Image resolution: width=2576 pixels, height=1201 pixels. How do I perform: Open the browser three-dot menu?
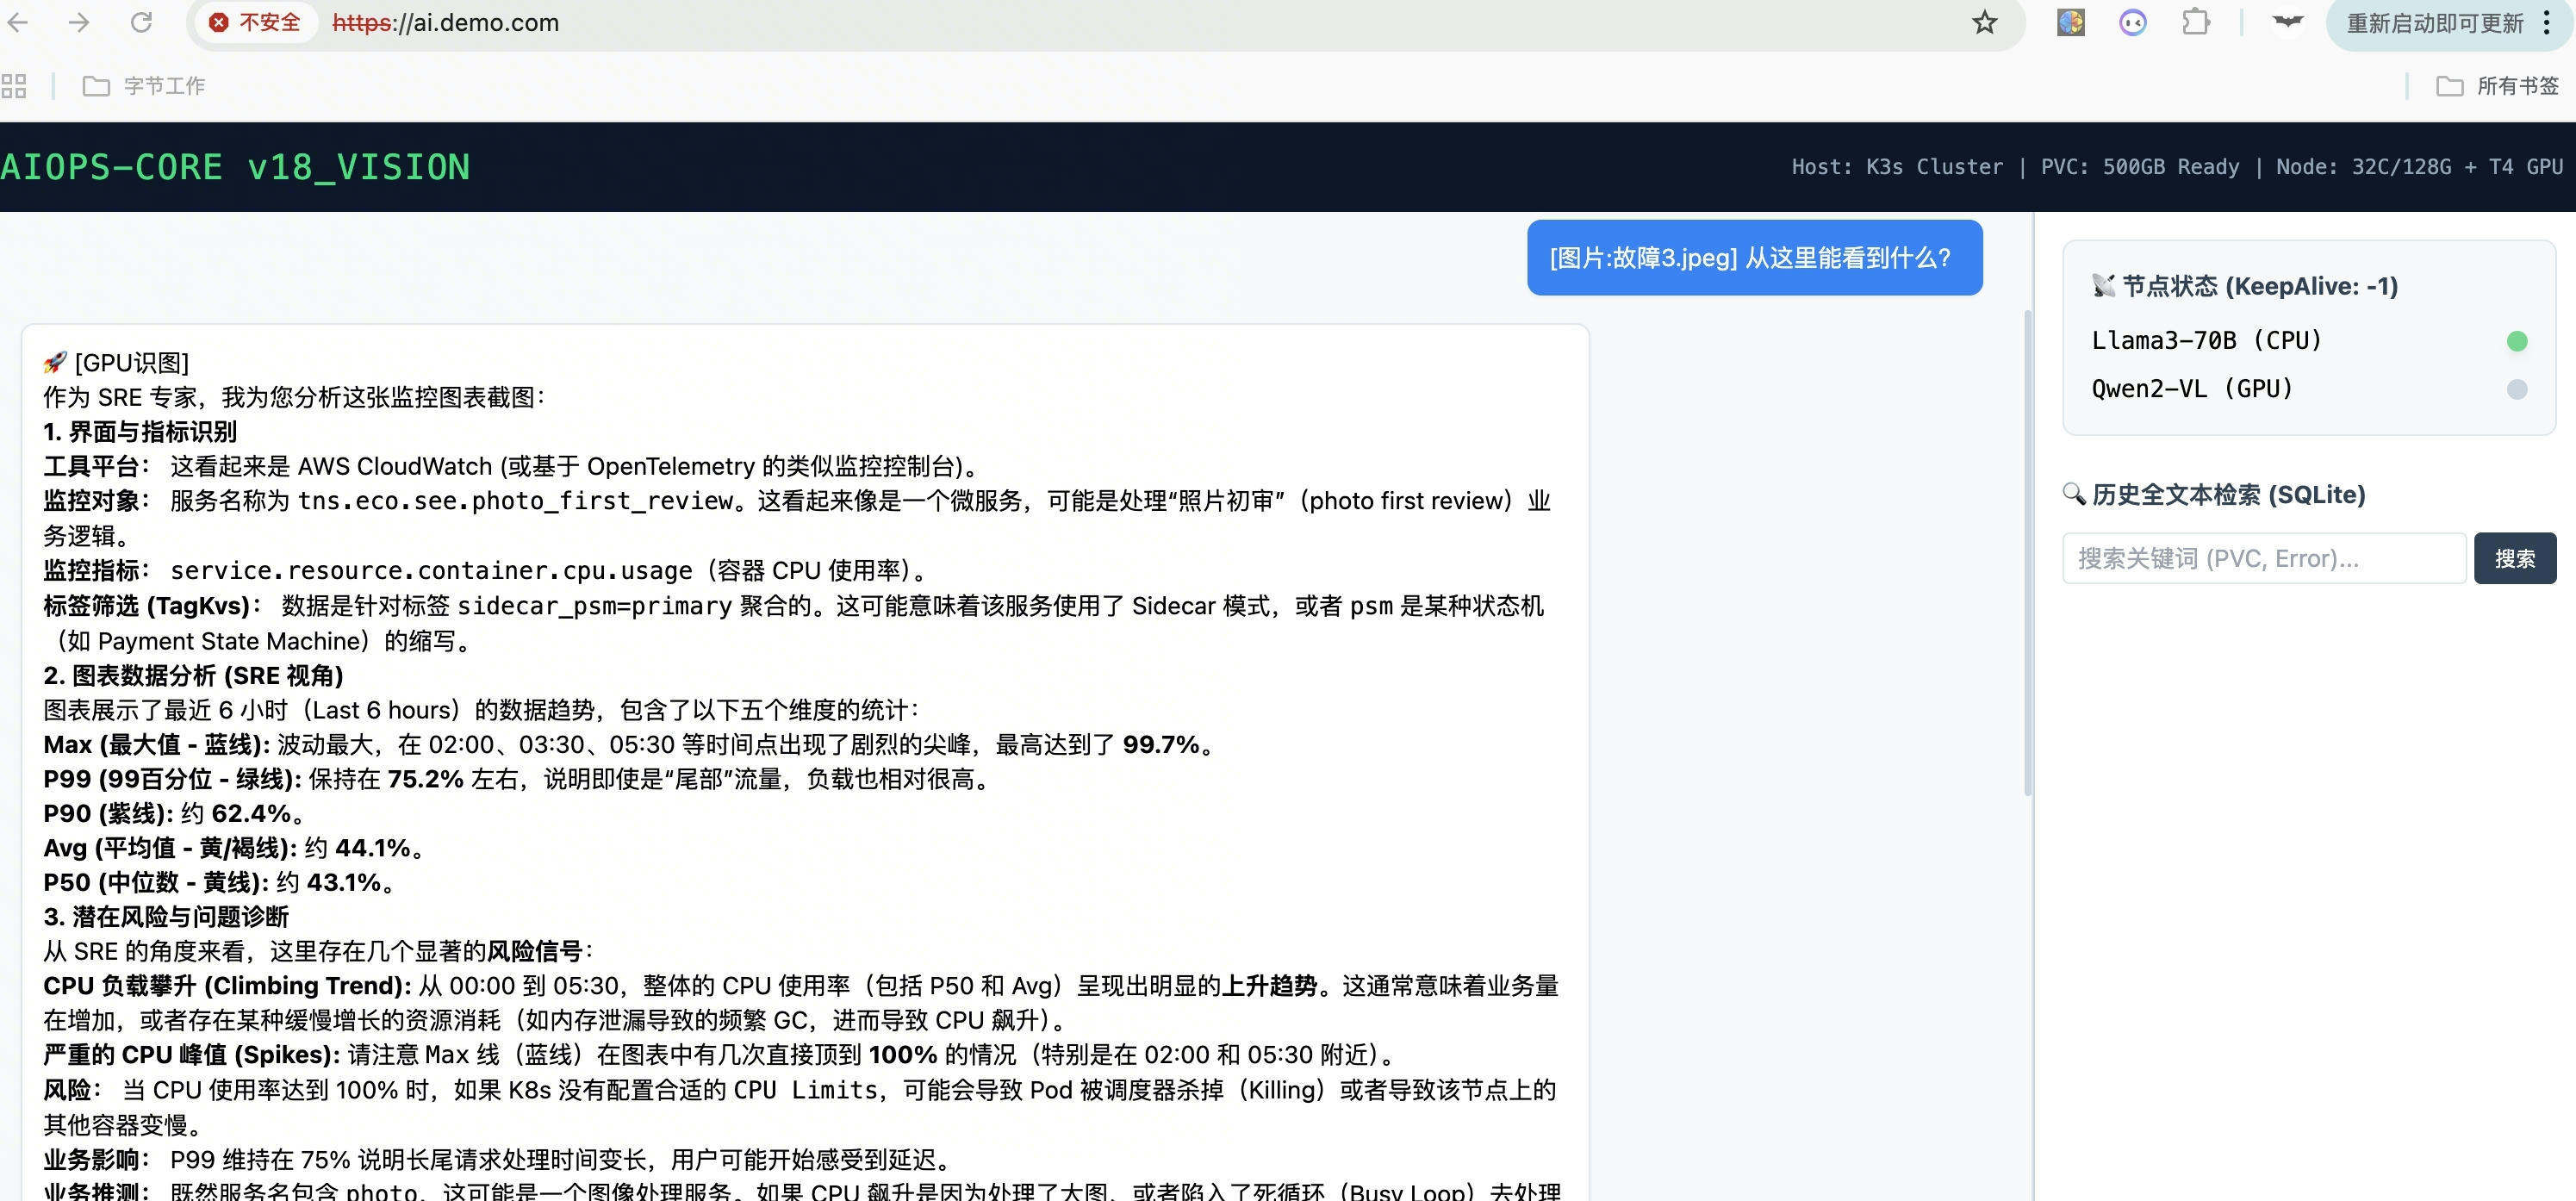pos(2547,24)
